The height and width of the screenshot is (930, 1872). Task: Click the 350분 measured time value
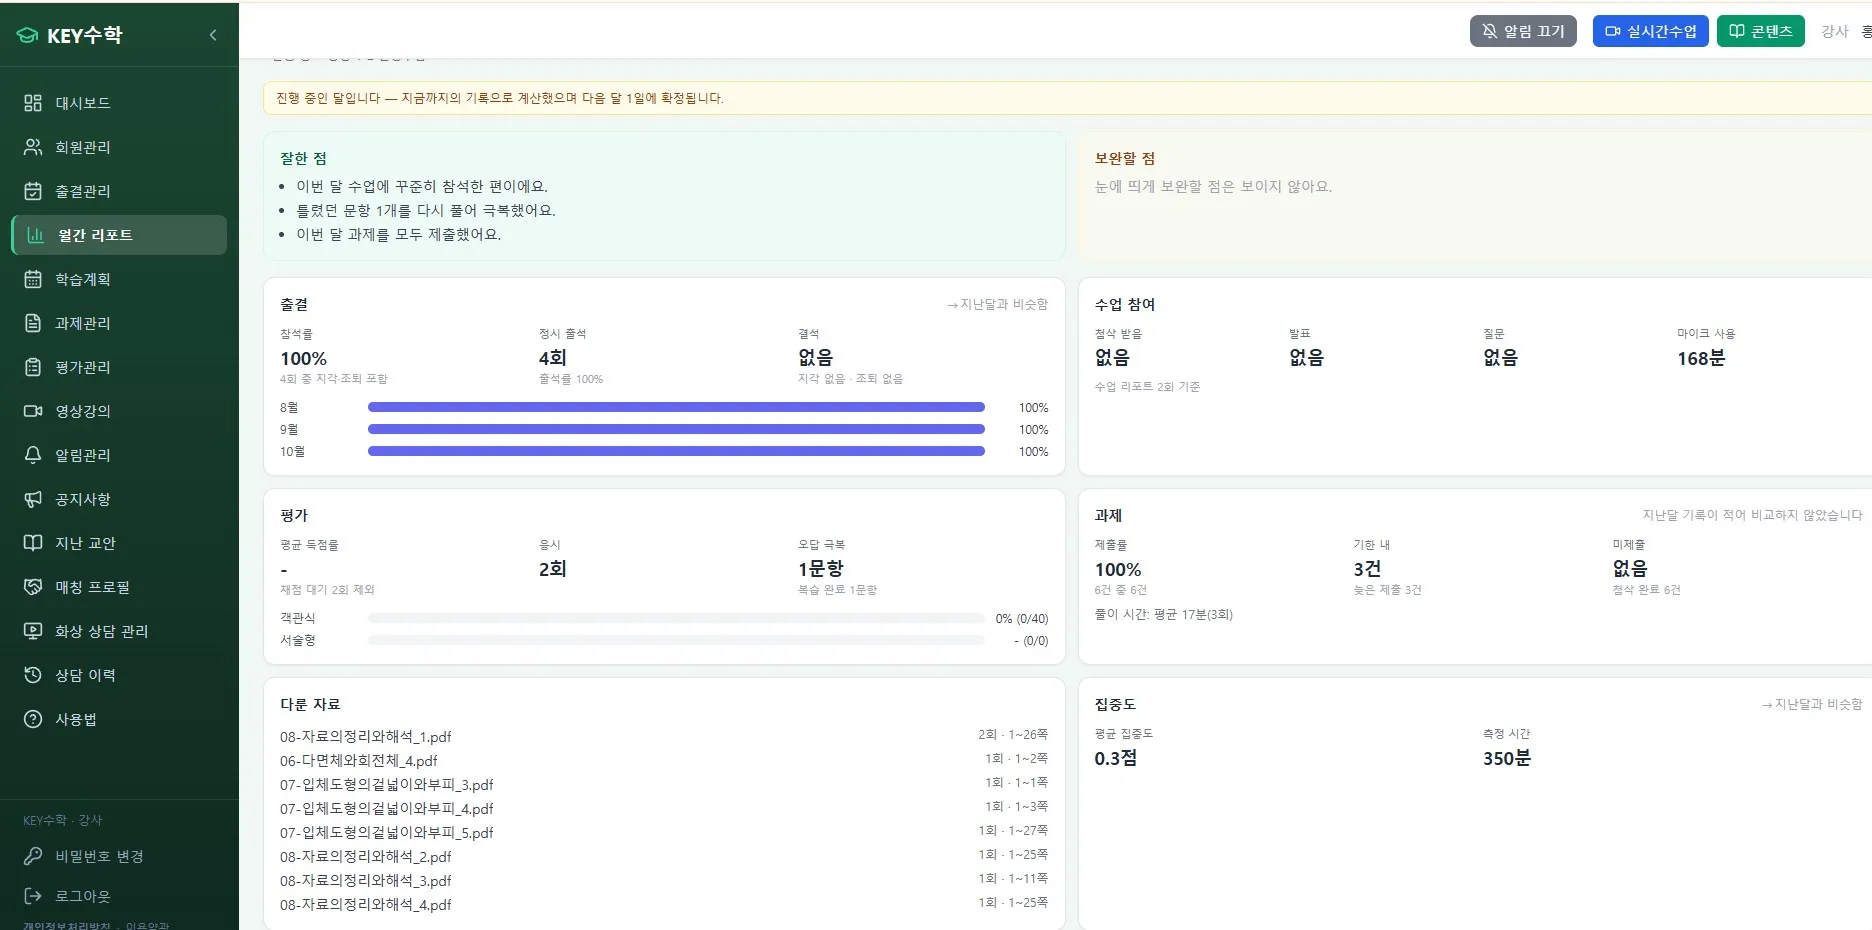1507,758
